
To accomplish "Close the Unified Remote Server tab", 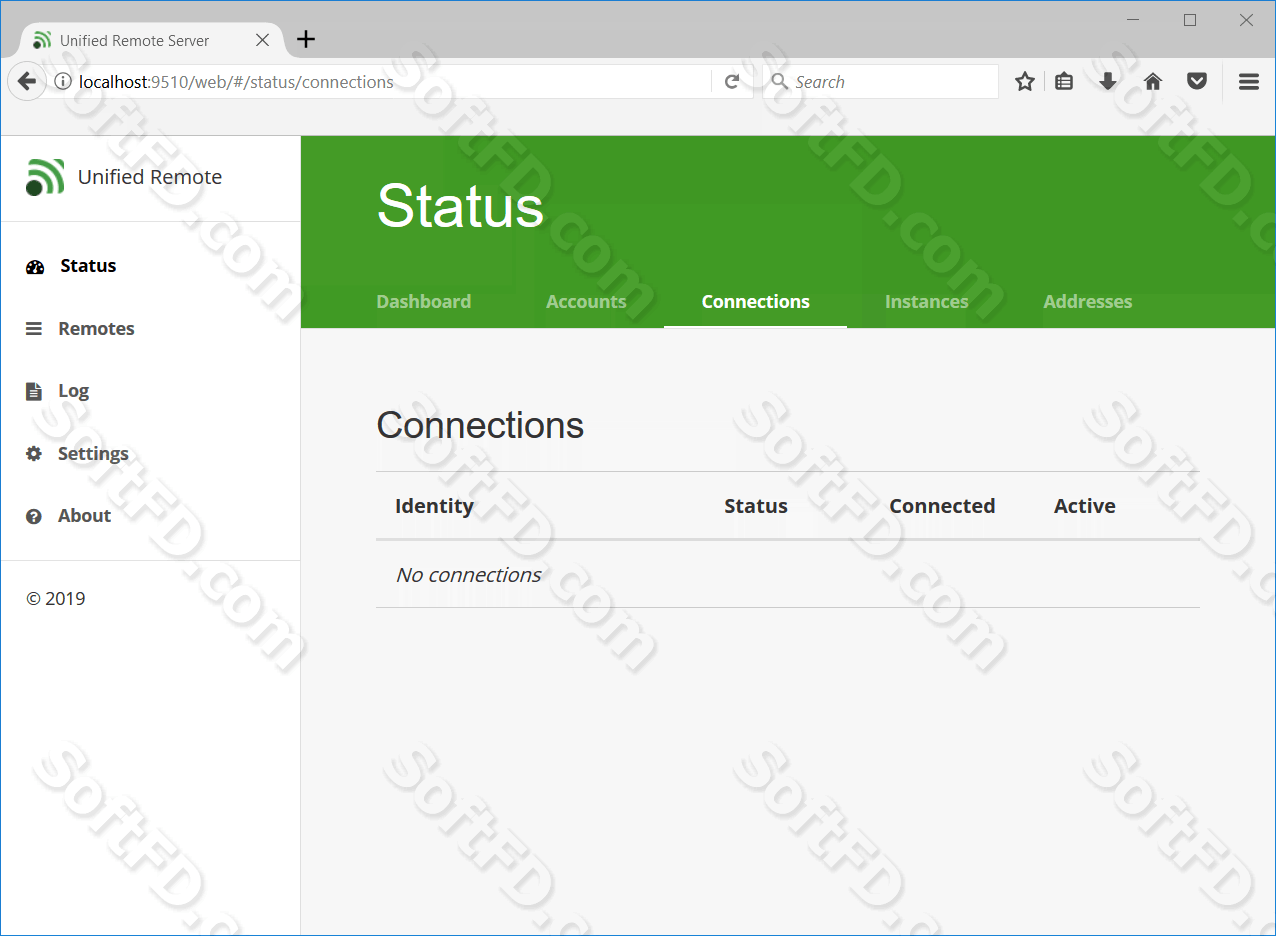I will pyautogui.click(x=262, y=40).
